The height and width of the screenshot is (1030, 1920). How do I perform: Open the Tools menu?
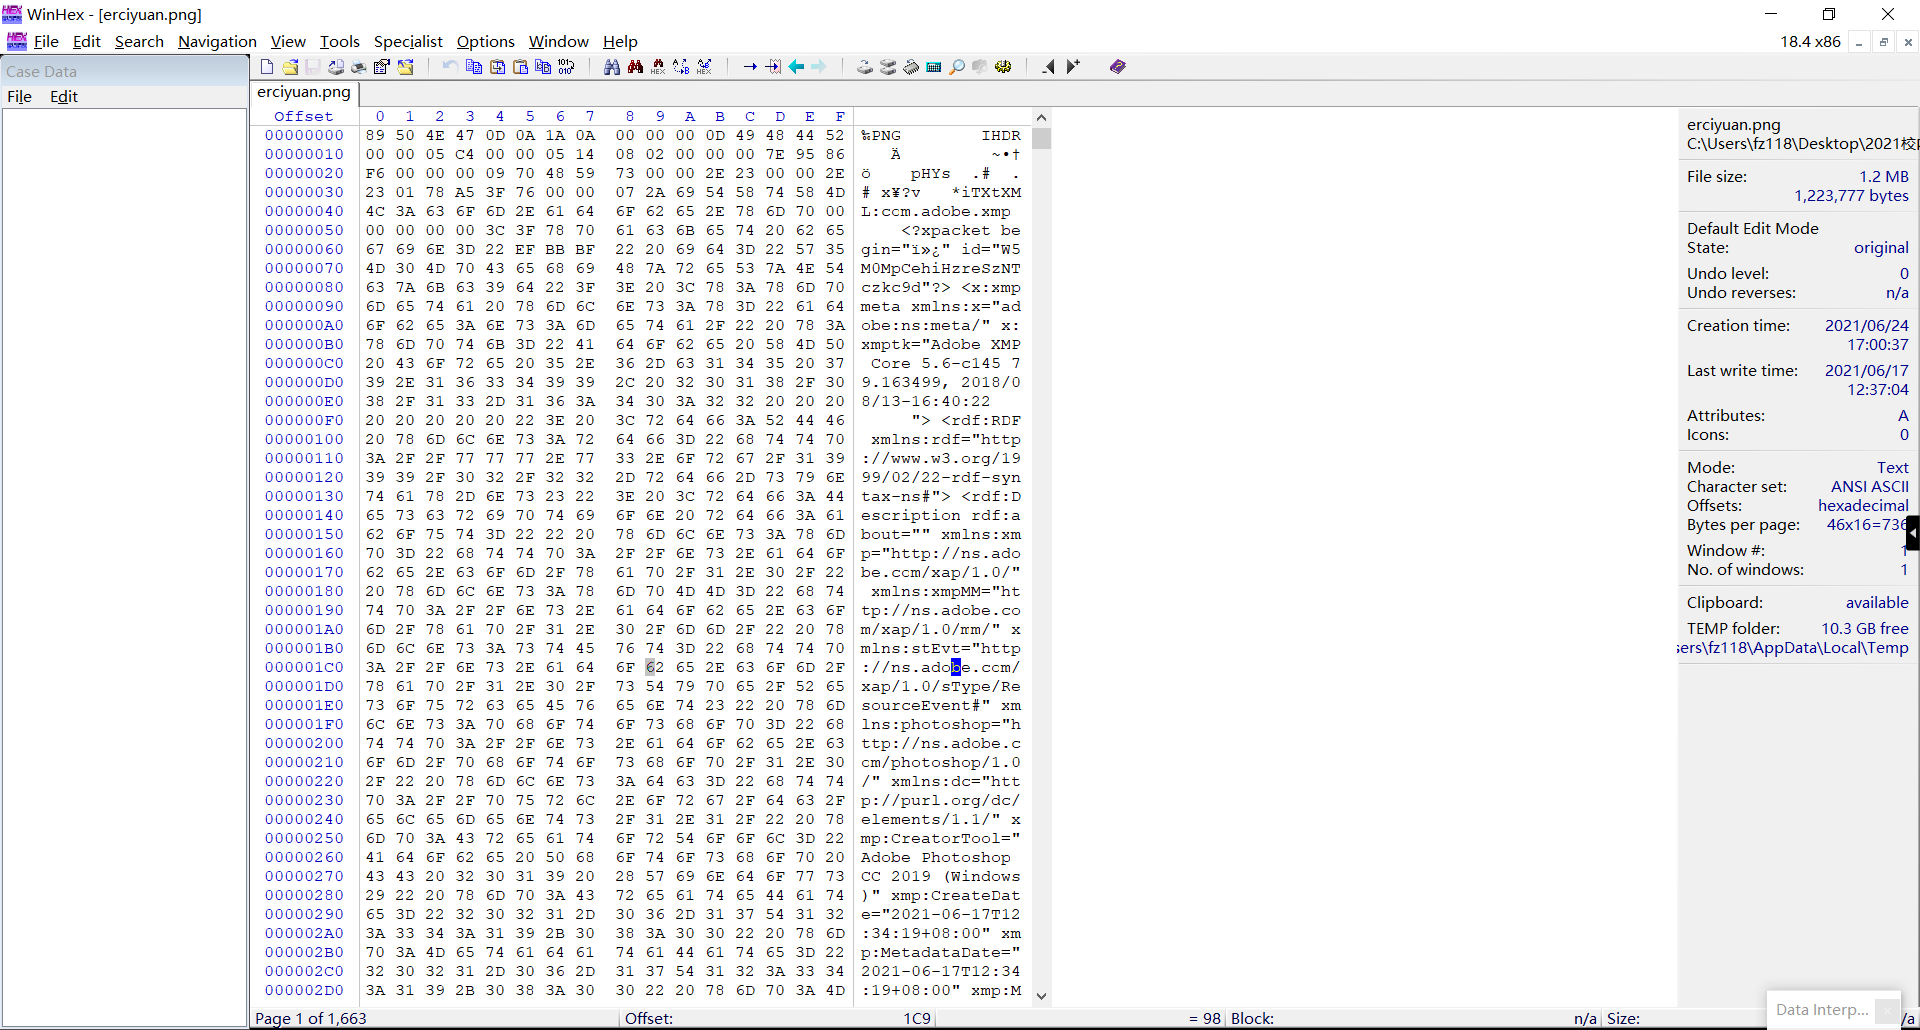(339, 42)
